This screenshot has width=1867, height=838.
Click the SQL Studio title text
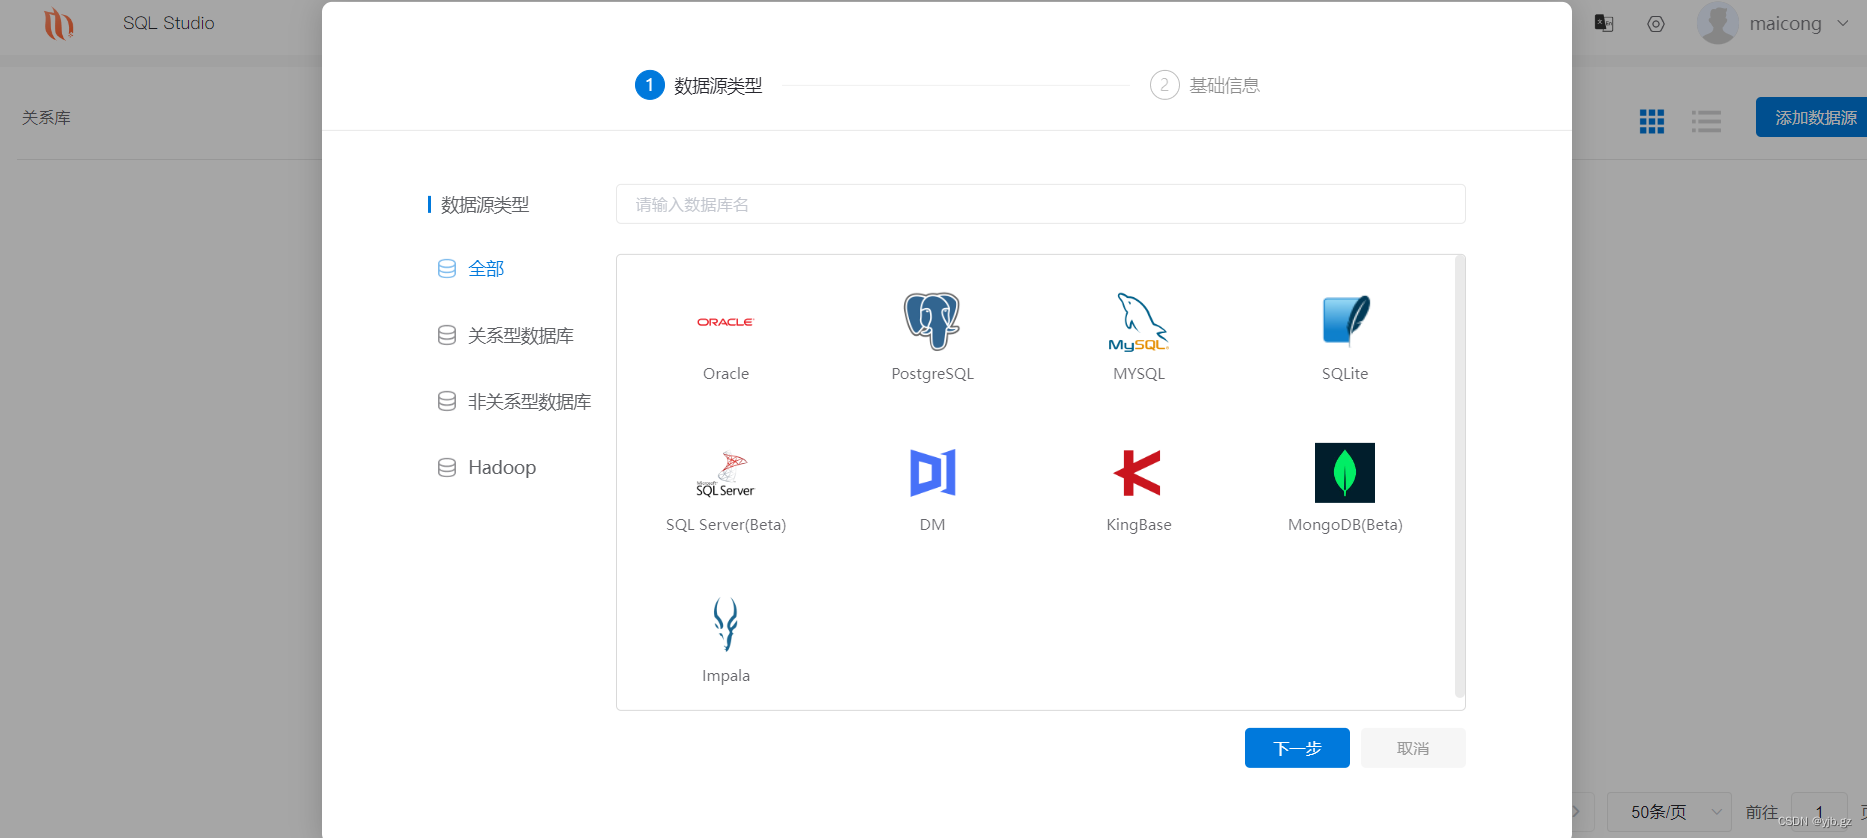[169, 23]
